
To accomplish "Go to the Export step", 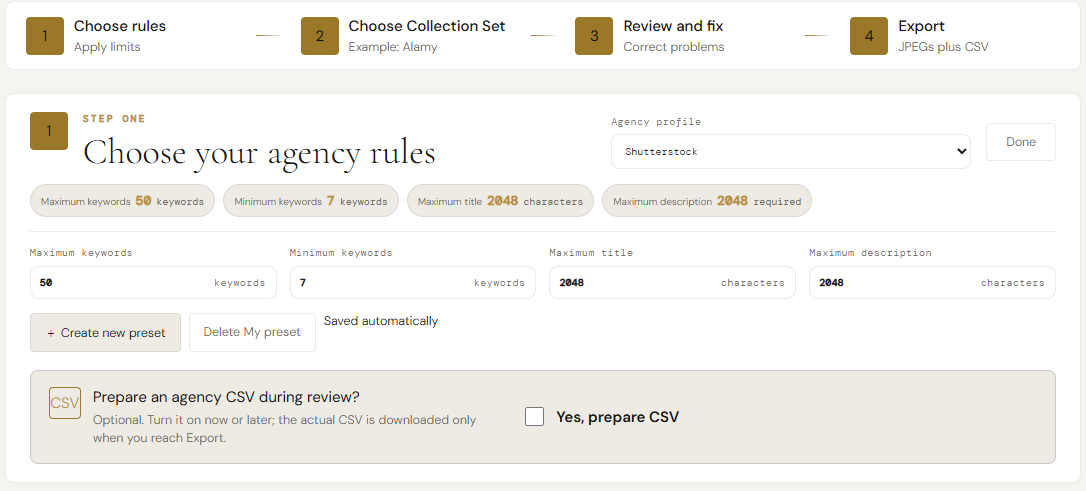I will 921,26.
